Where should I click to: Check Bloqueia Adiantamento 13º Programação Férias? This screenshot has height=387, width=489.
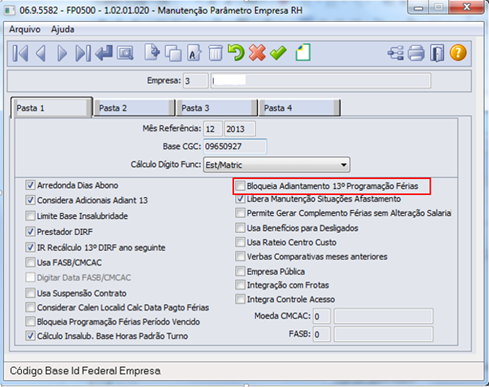pyautogui.click(x=240, y=186)
